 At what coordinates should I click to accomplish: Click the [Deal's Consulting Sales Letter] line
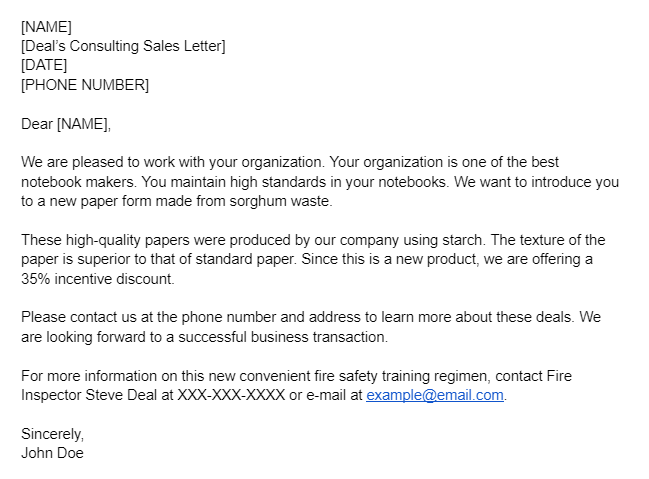tap(123, 46)
